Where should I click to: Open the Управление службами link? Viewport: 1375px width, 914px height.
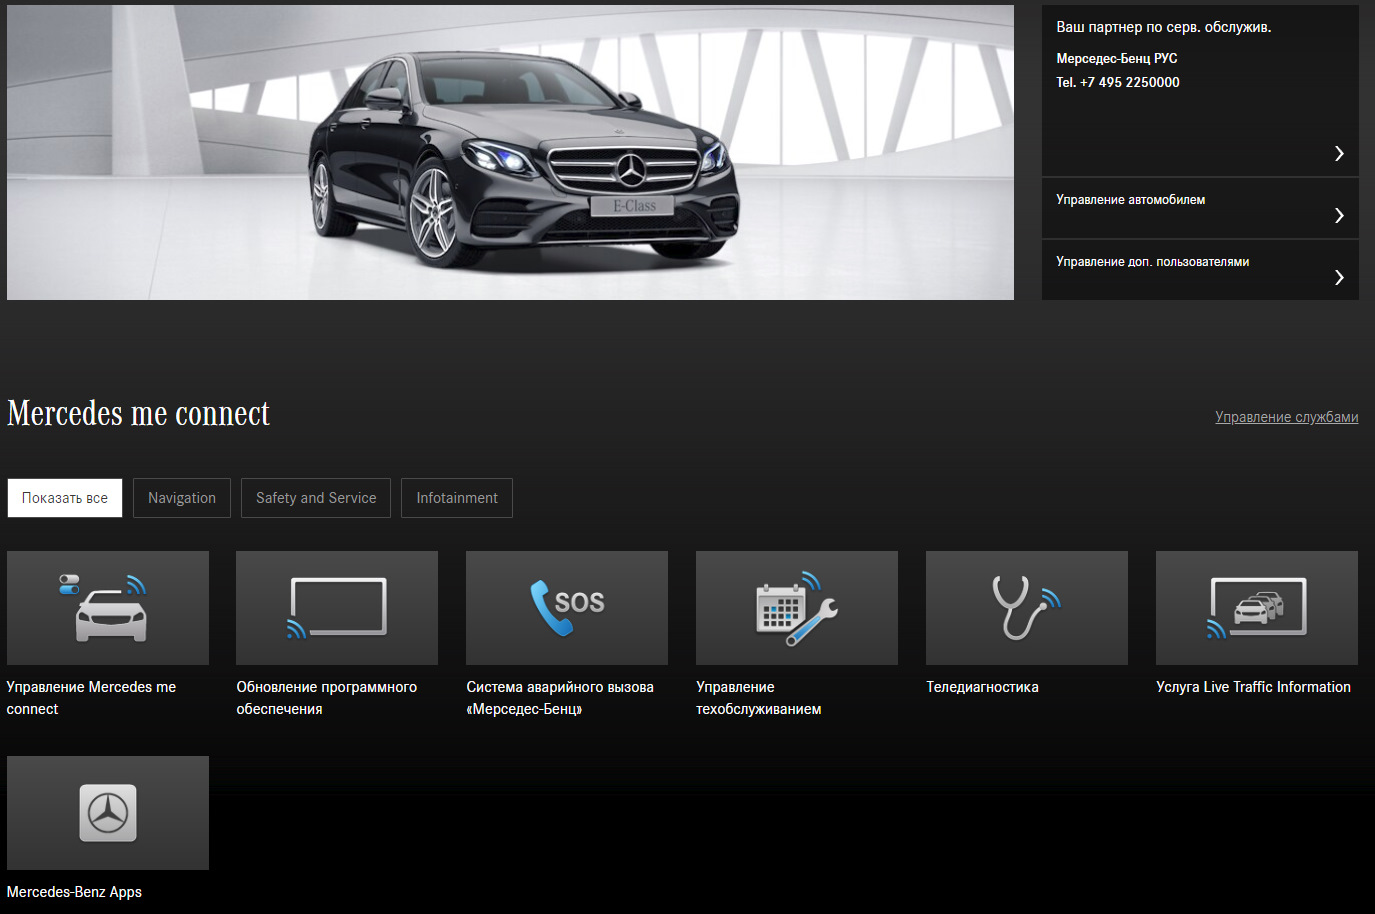[1286, 417]
